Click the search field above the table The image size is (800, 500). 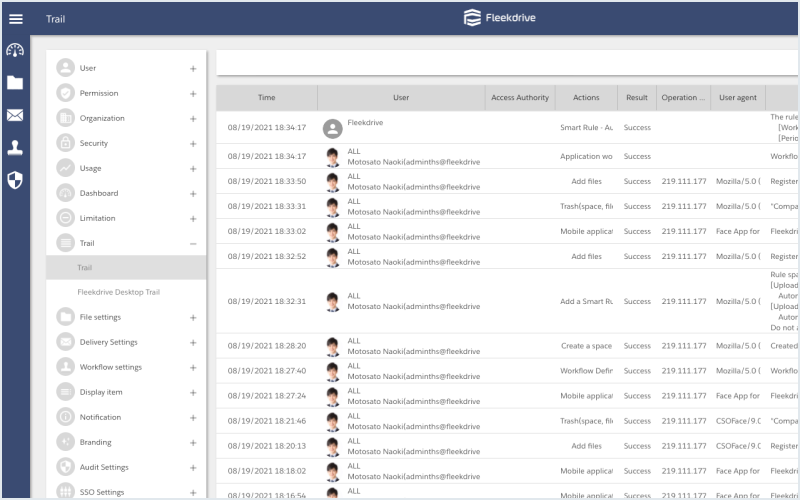pyautogui.click(x=508, y=63)
